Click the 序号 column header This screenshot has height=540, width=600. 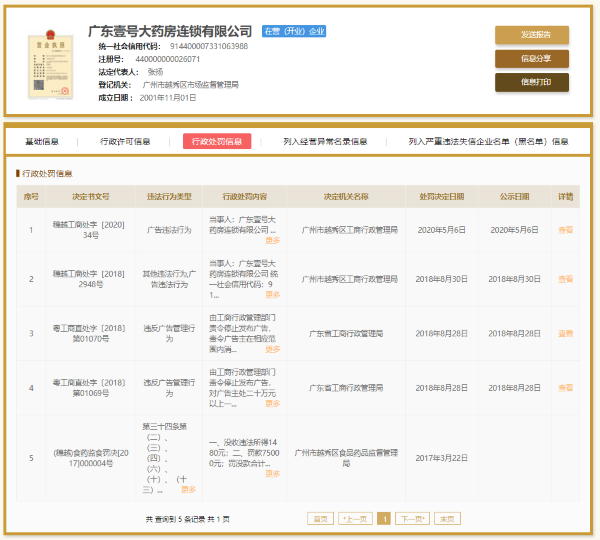[x=31, y=197]
